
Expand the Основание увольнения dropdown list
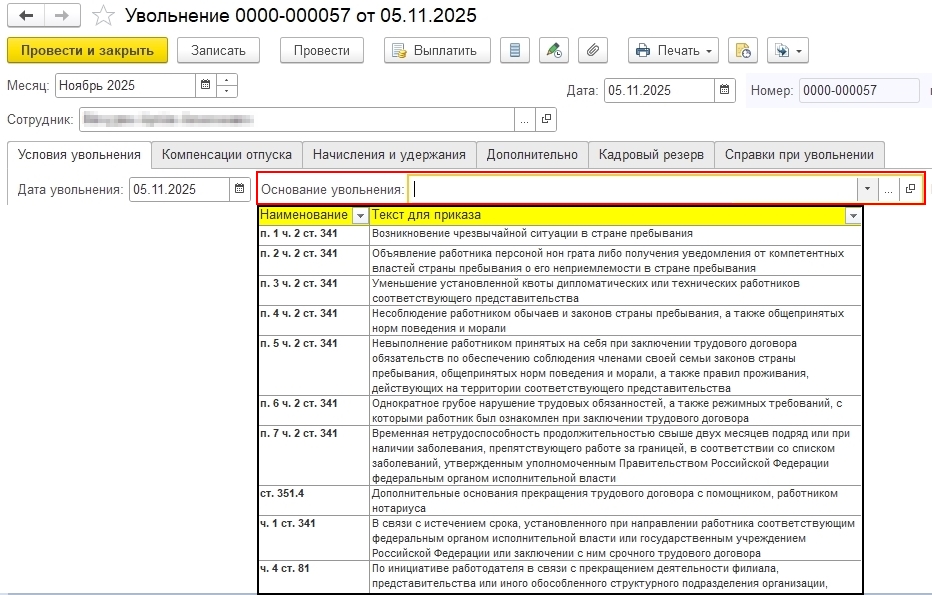coord(867,189)
